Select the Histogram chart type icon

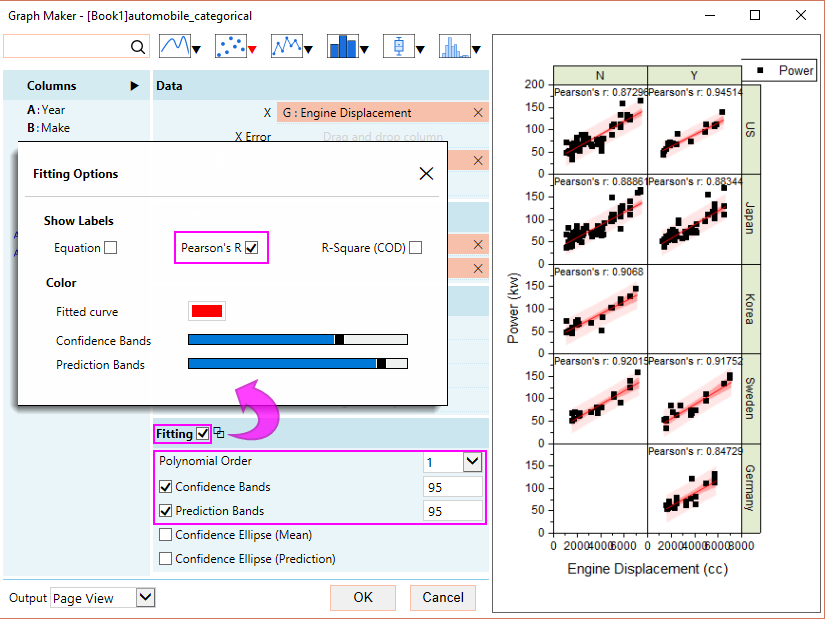(456, 45)
